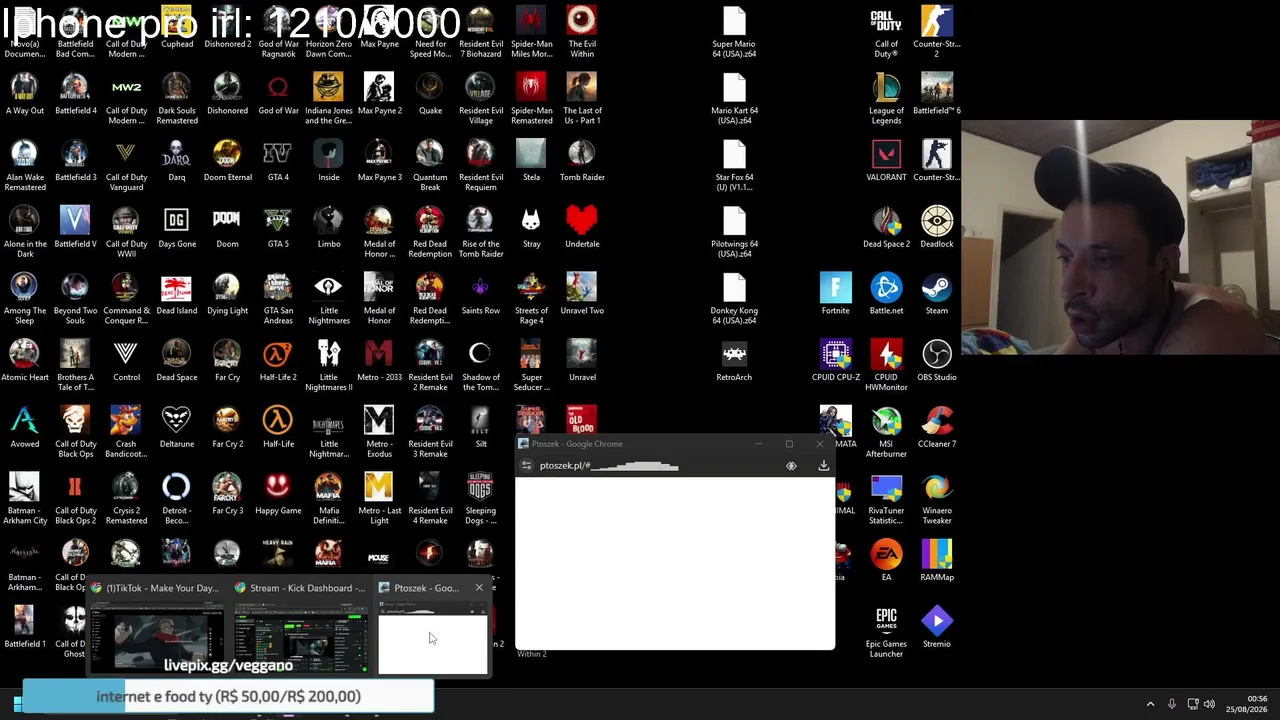Select the Spider-Man Remastered shortcut

tap(531, 97)
